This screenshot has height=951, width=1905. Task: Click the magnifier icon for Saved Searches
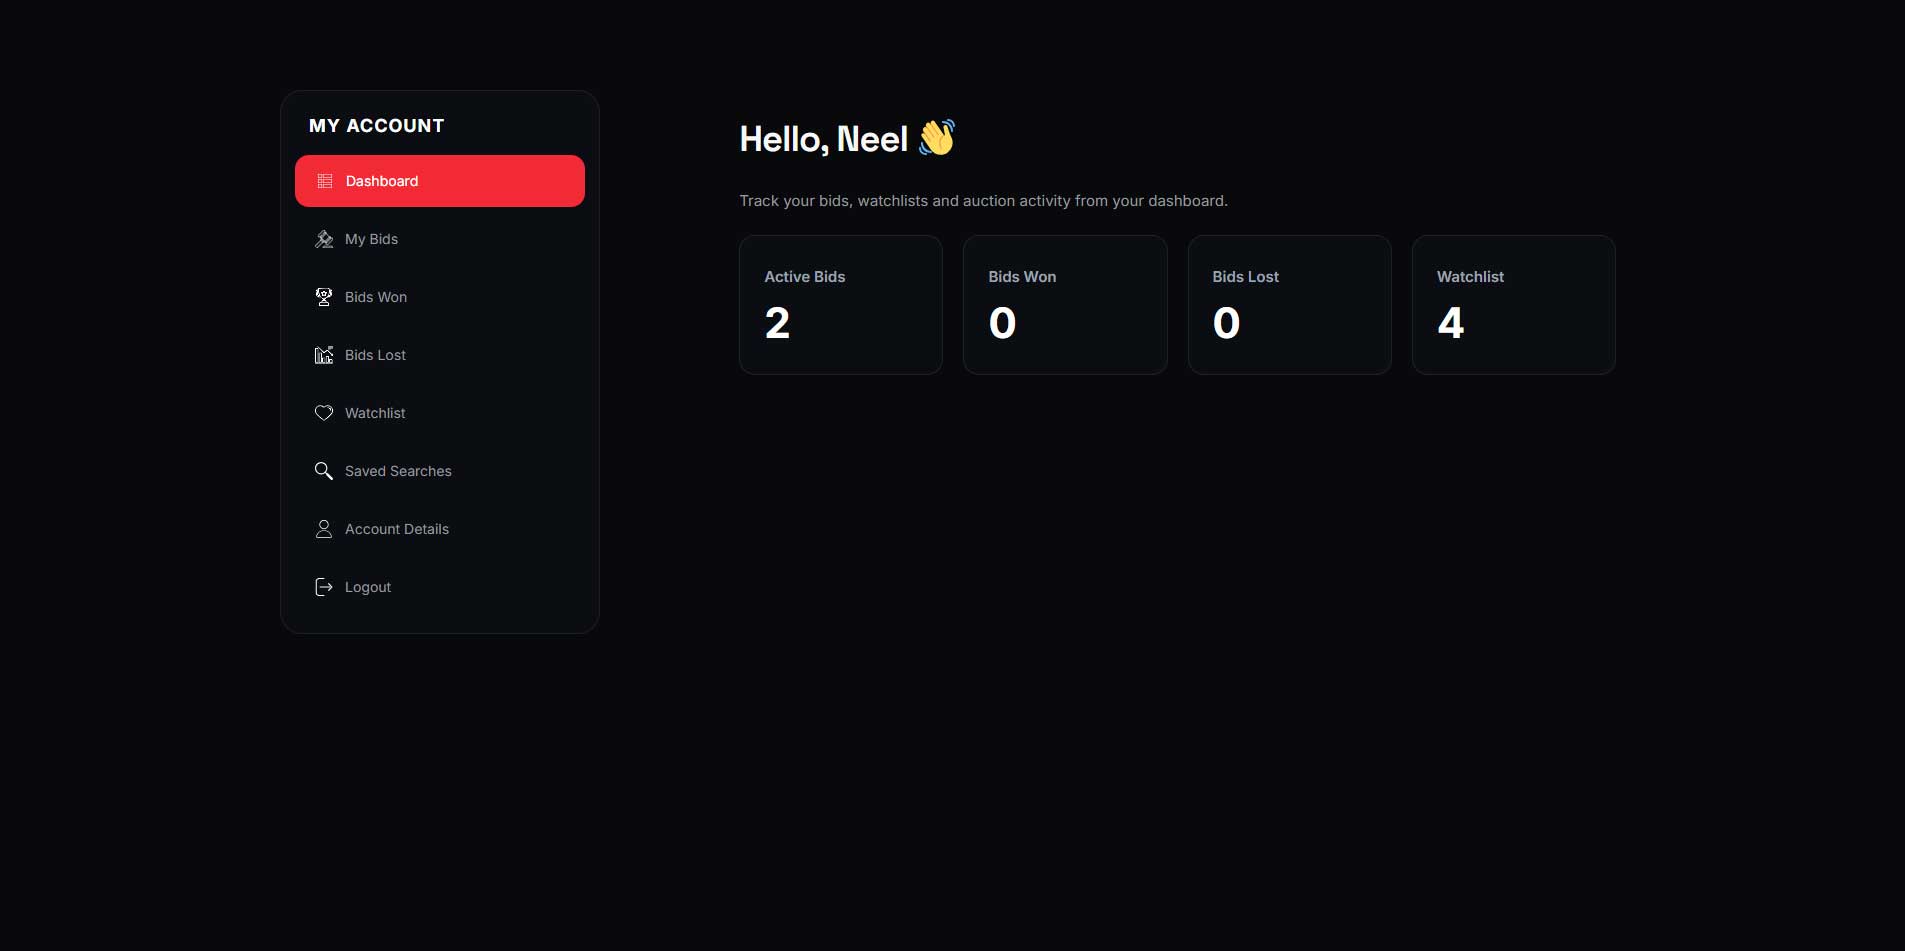324,471
